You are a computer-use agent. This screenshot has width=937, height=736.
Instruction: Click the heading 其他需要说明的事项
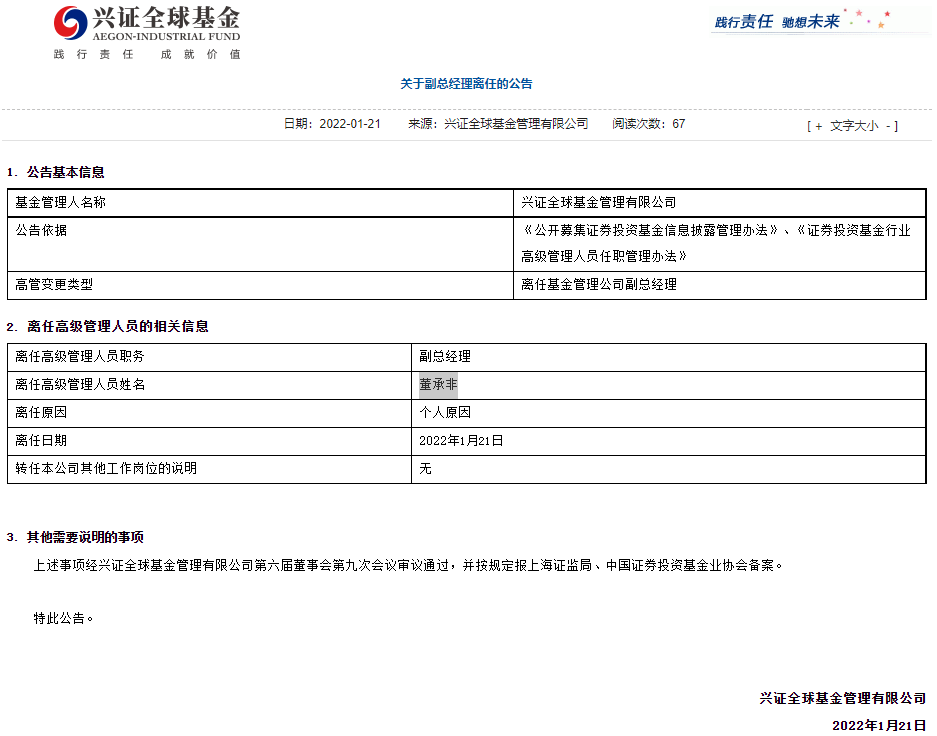click(x=85, y=538)
